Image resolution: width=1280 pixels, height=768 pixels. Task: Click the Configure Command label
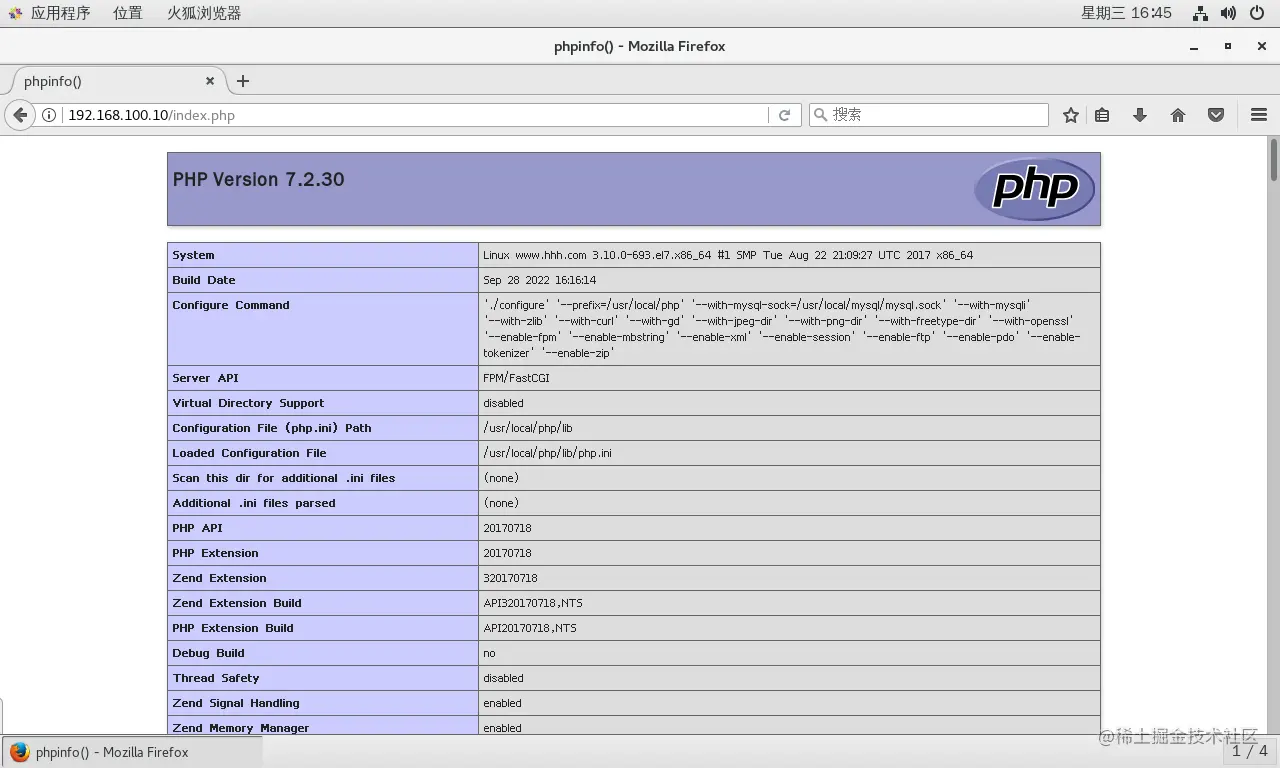231,305
